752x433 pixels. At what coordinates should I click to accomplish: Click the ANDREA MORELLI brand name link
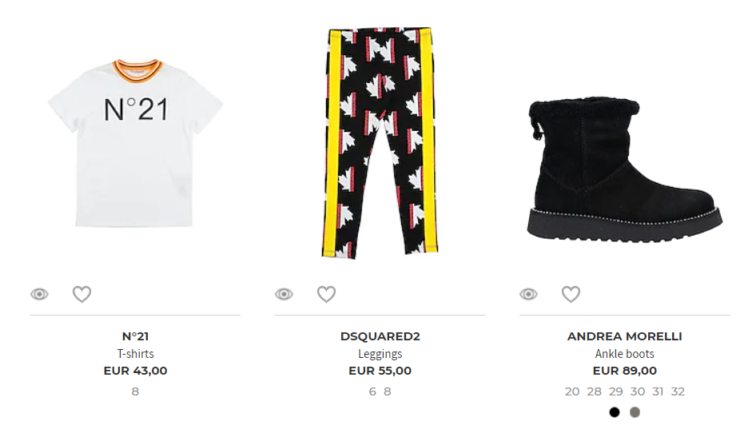click(624, 337)
